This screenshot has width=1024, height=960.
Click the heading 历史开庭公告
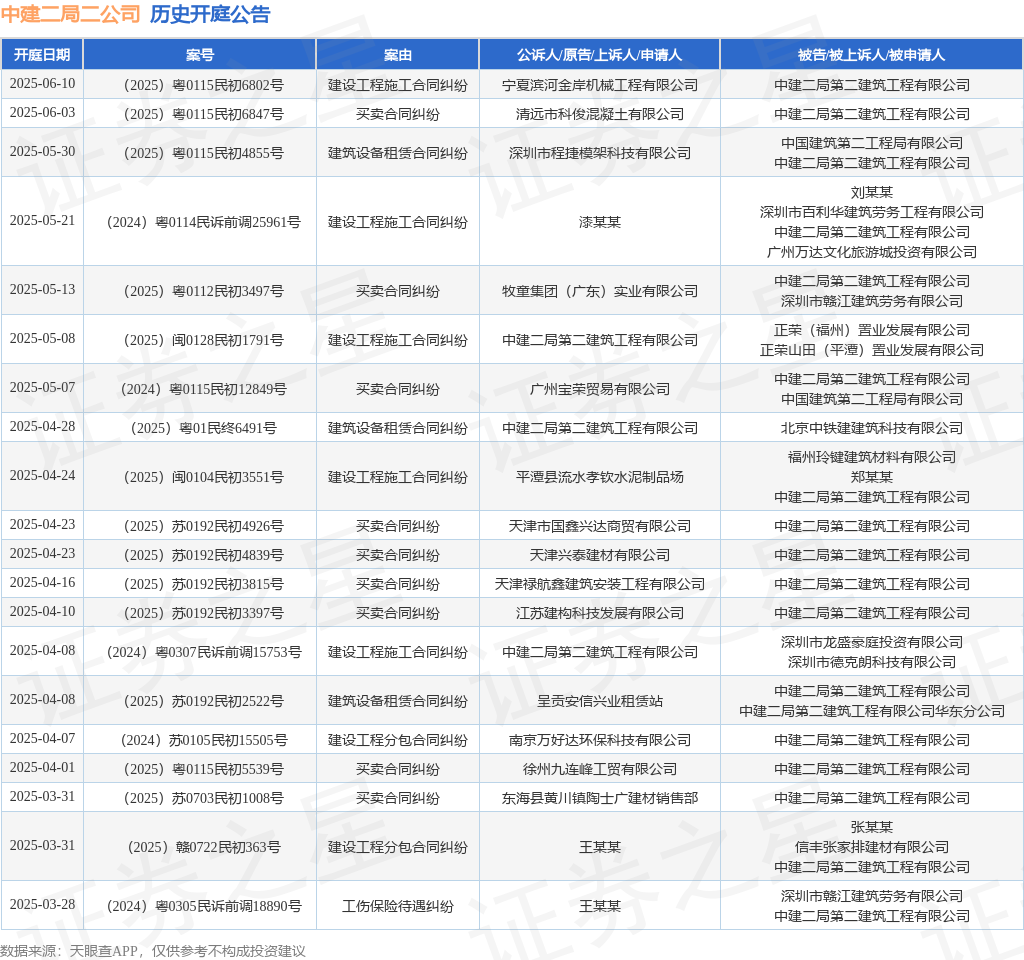[x=210, y=14]
